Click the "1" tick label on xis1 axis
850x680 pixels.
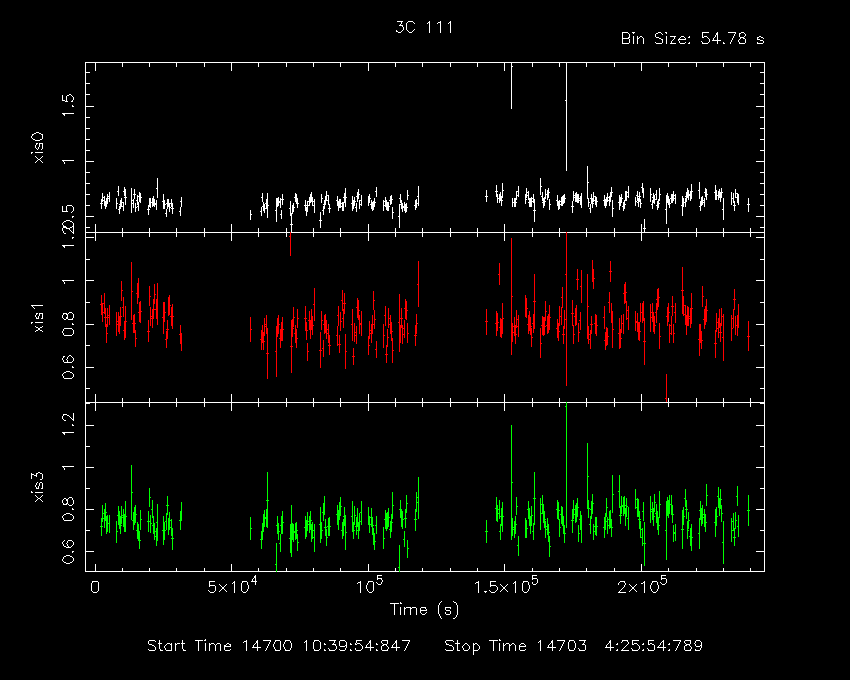point(68,281)
